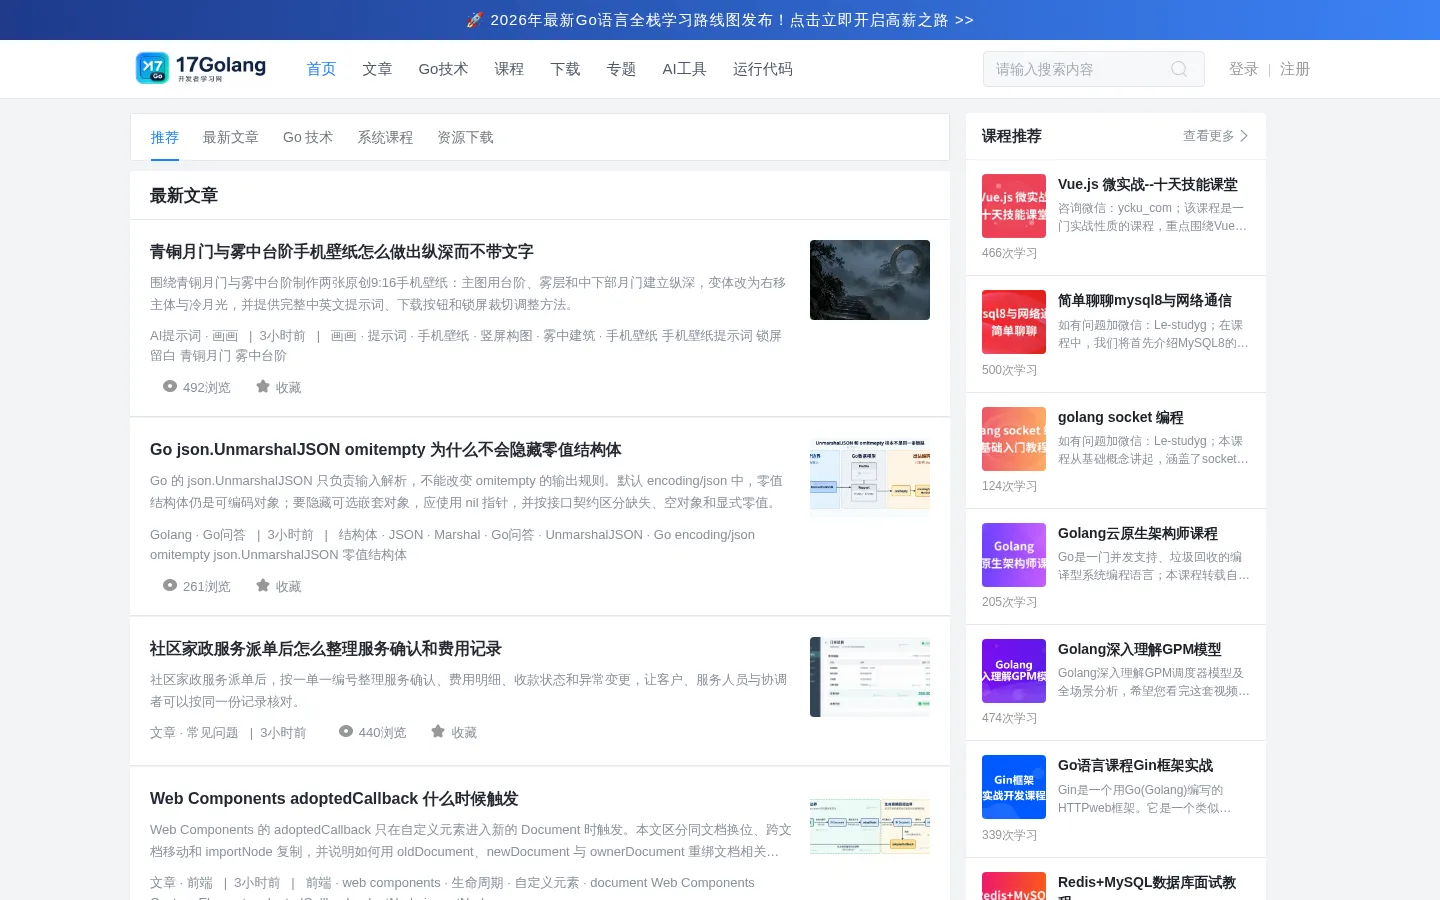This screenshot has width=1440, height=900.
Task: Open the 专题 navigation item
Action: pyautogui.click(x=621, y=69)
